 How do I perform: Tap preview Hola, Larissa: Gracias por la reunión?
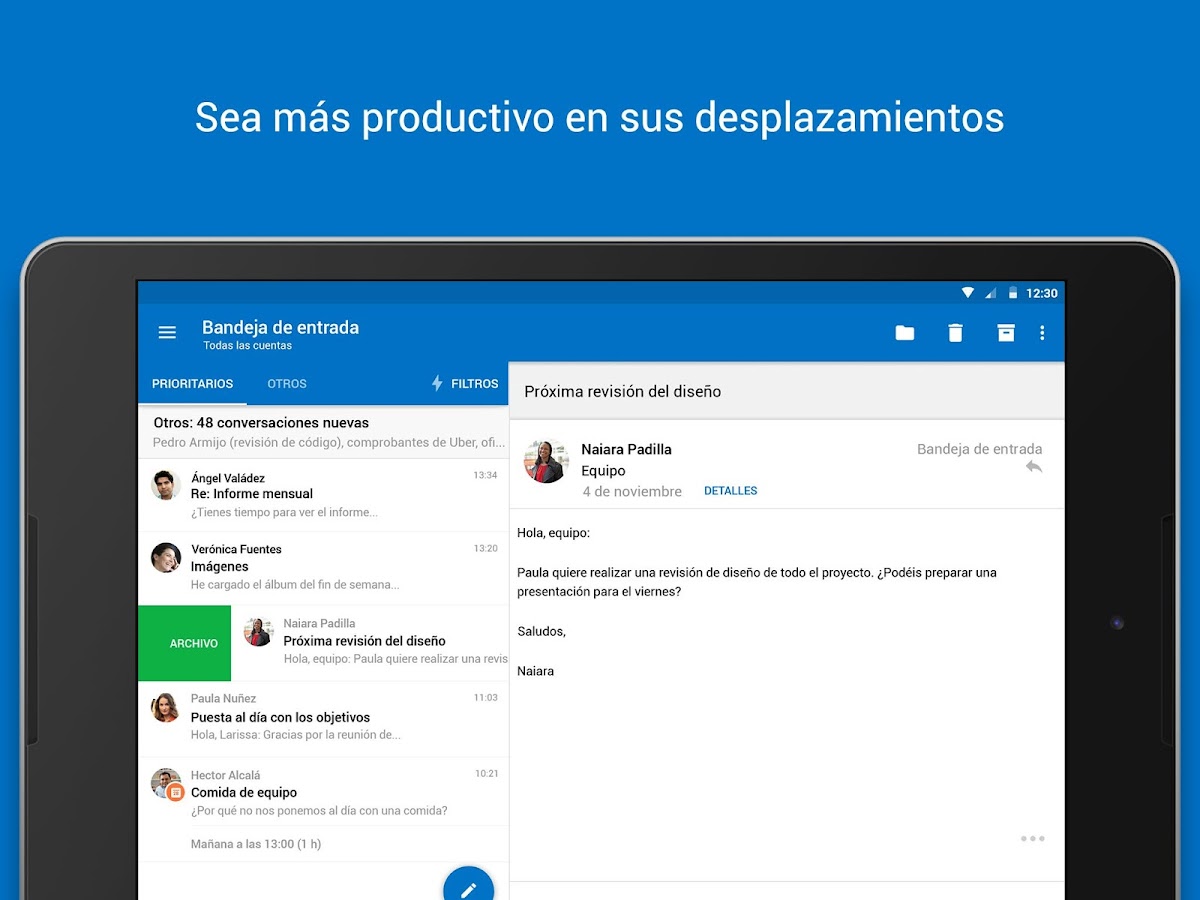click(x=296, y=734)
